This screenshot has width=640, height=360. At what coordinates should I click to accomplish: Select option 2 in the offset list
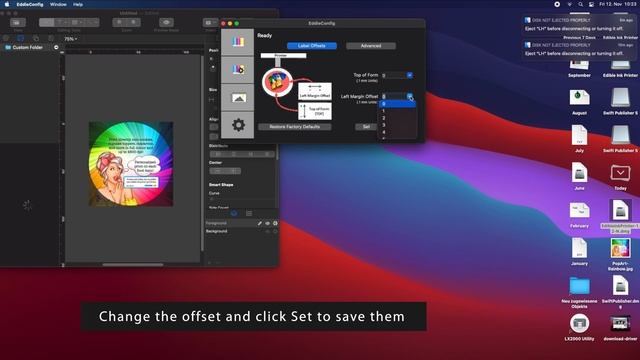point(398,118)
